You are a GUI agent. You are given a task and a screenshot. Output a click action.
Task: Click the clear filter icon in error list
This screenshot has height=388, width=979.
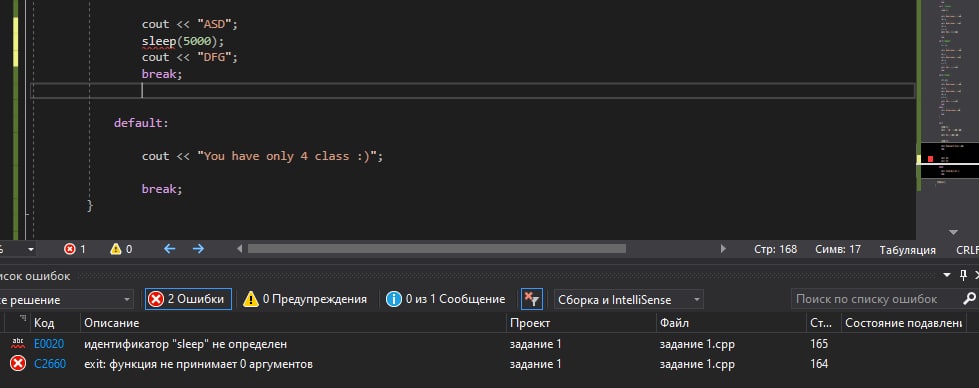532,299
